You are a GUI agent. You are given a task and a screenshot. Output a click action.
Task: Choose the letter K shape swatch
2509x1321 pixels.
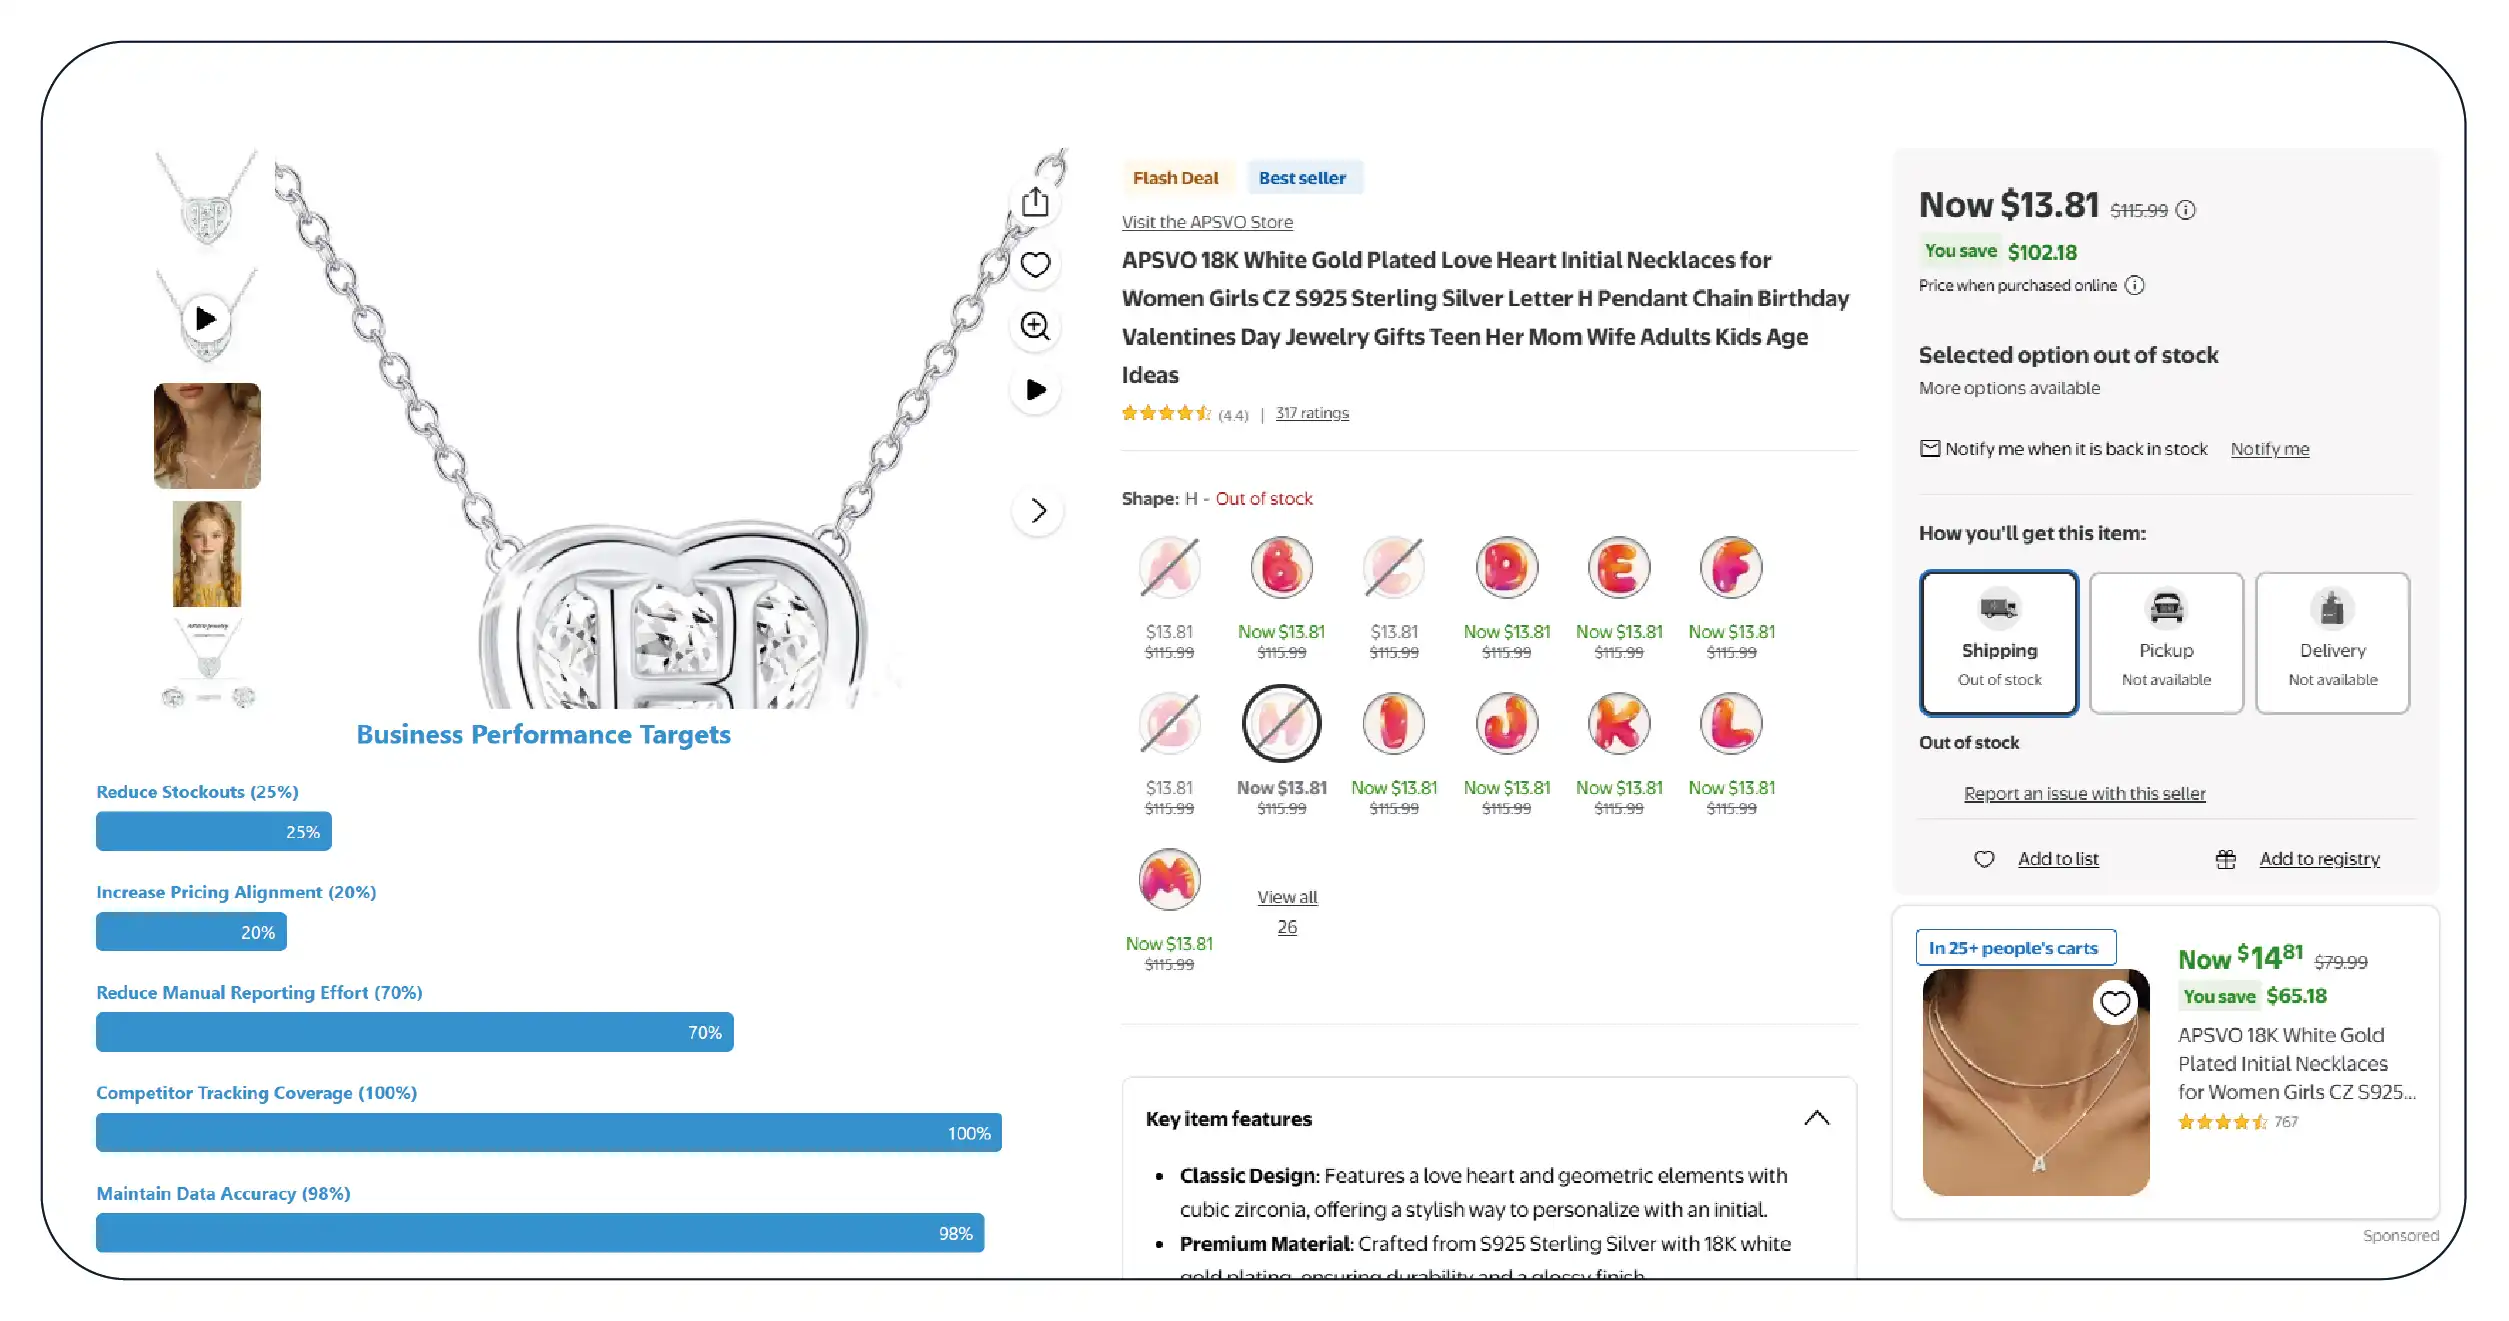coord(1619,724)
